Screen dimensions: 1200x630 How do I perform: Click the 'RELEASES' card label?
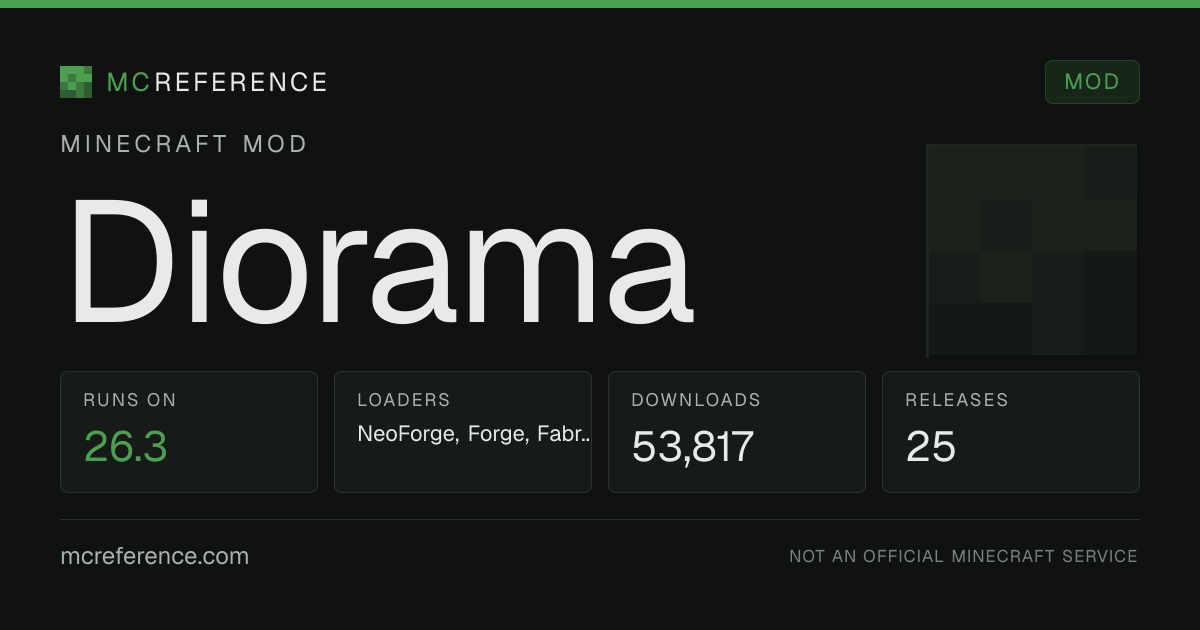957,400
